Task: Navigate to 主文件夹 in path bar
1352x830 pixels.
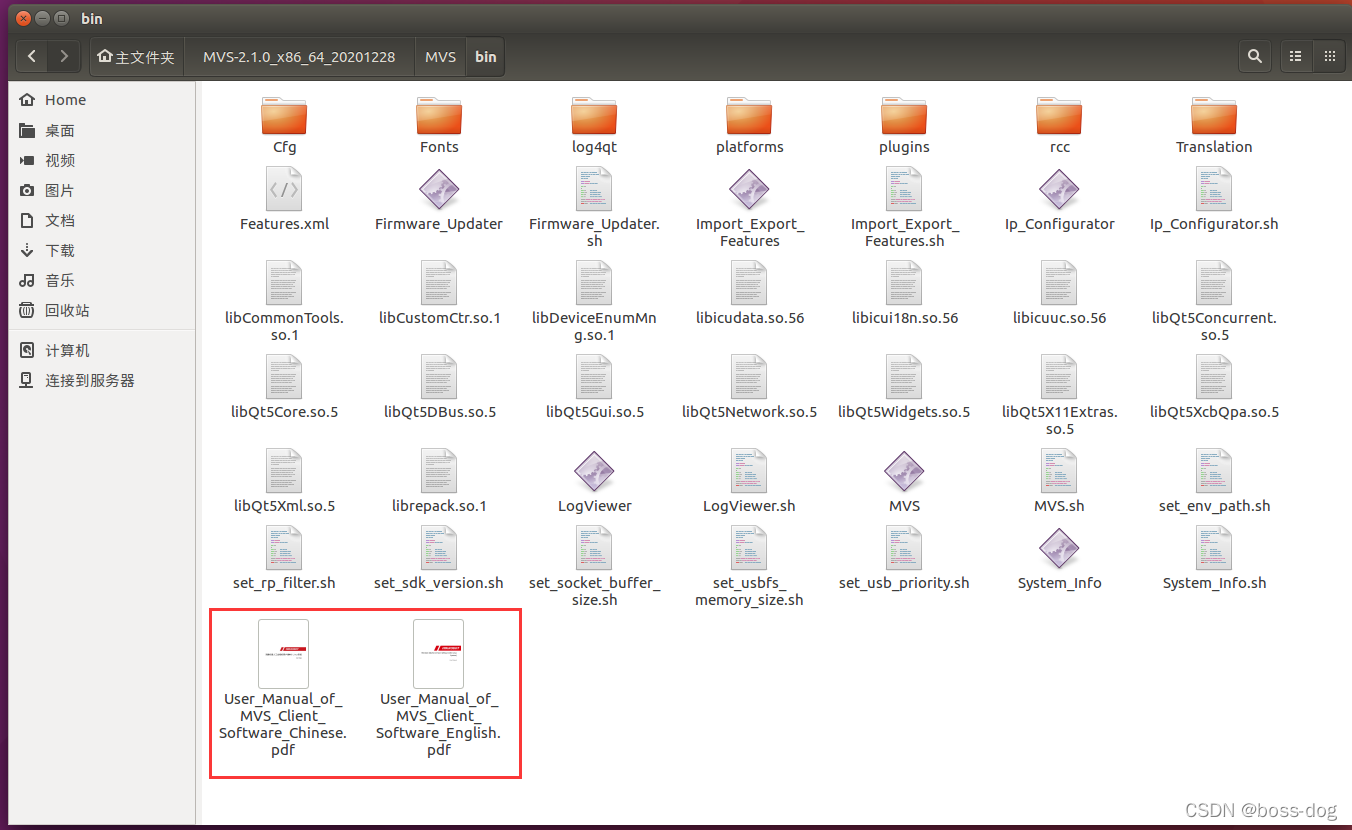Action: pos(136,57)
